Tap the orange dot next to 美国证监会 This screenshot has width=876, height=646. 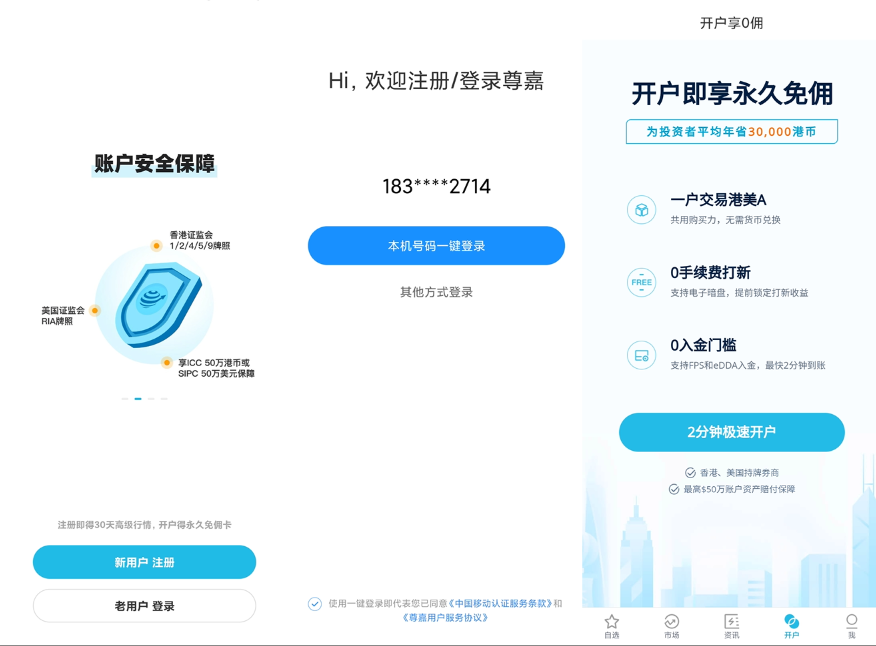click(95, 311)
